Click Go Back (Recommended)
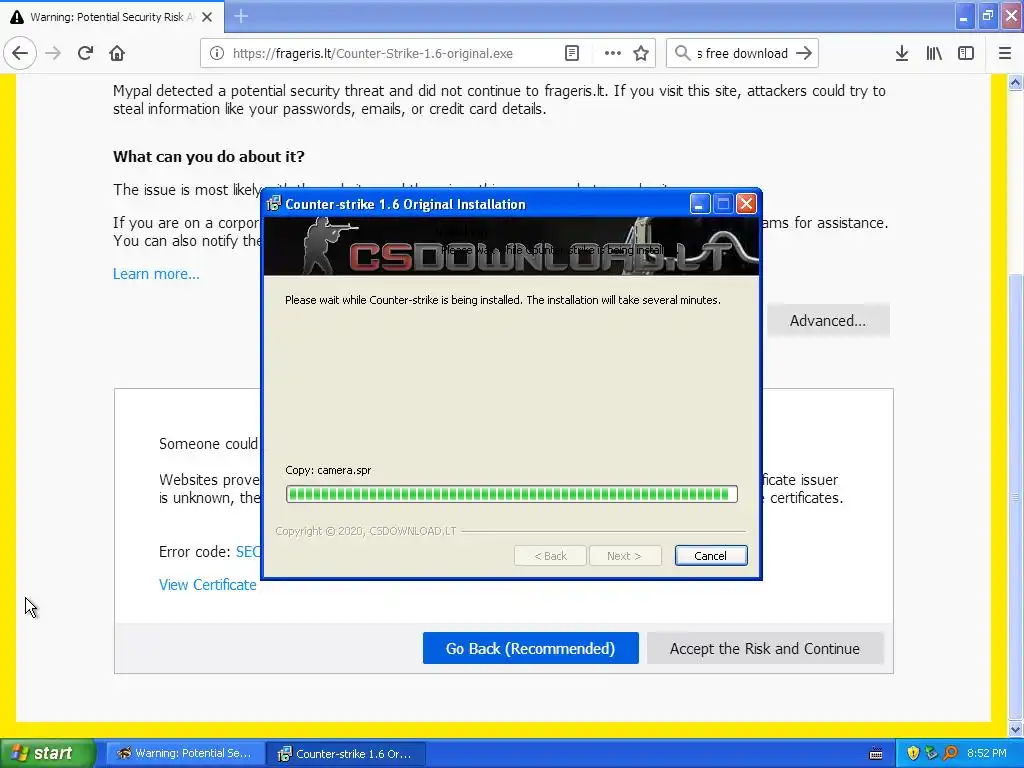Viewport: 1024px width, 768px height. (530, 648)
